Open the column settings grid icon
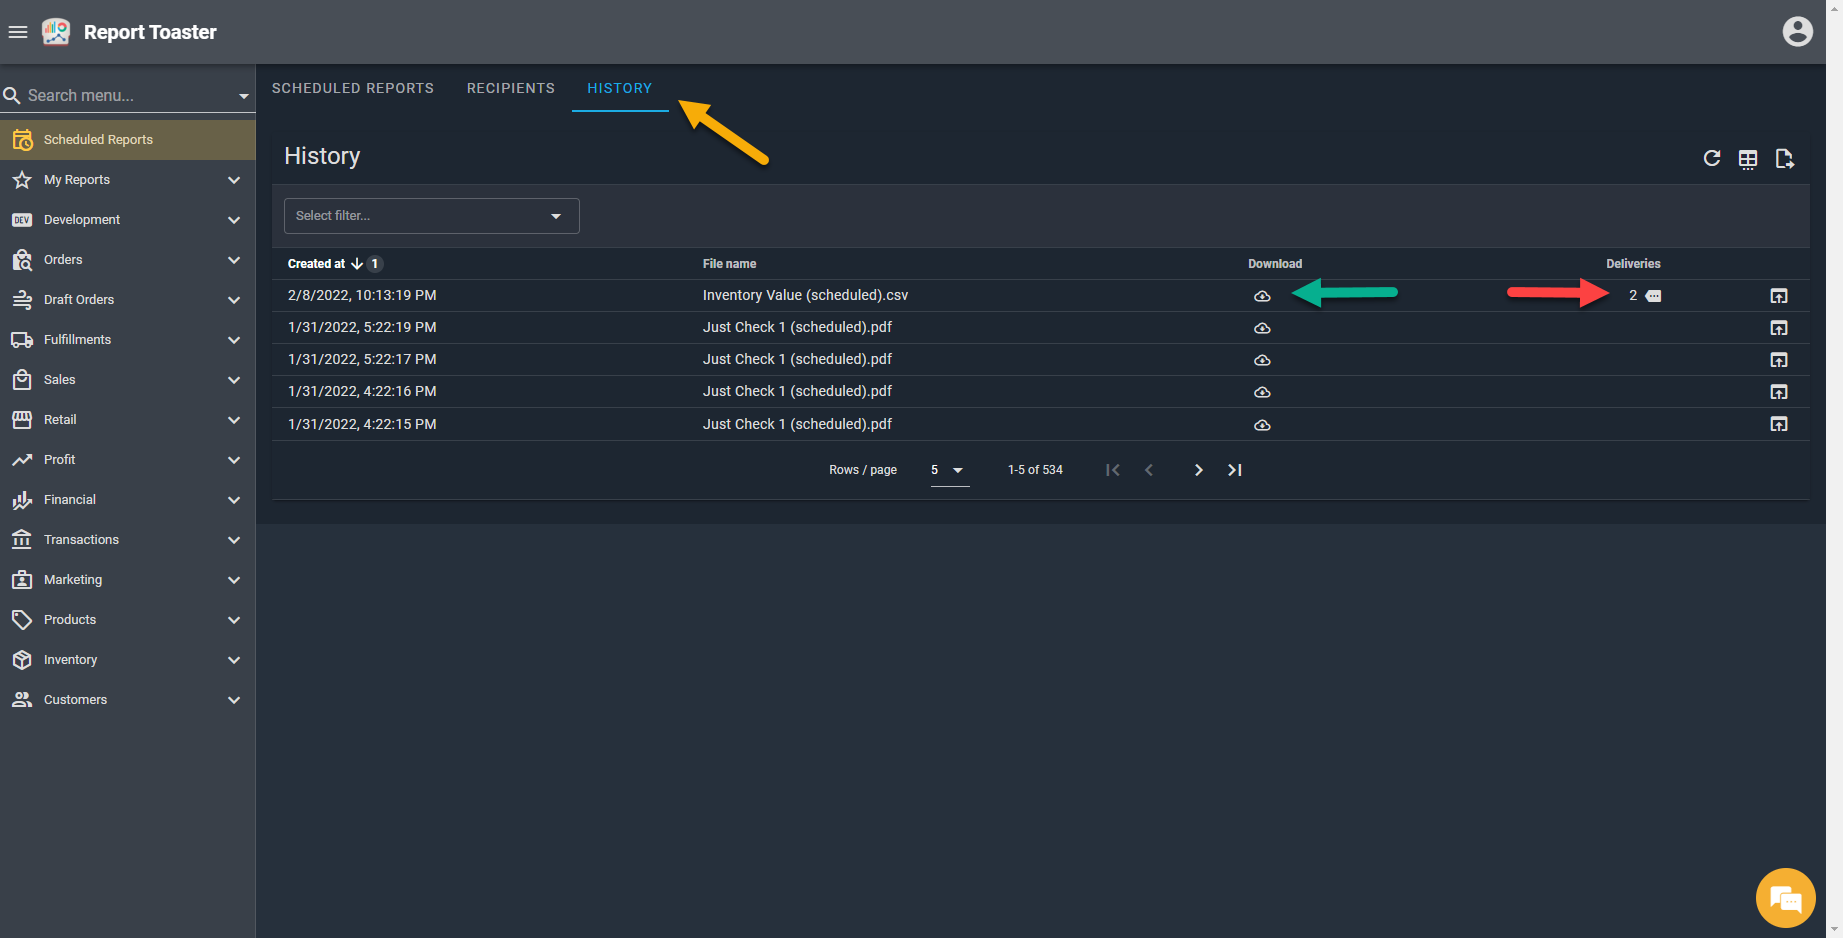 tap(1747, 159)
